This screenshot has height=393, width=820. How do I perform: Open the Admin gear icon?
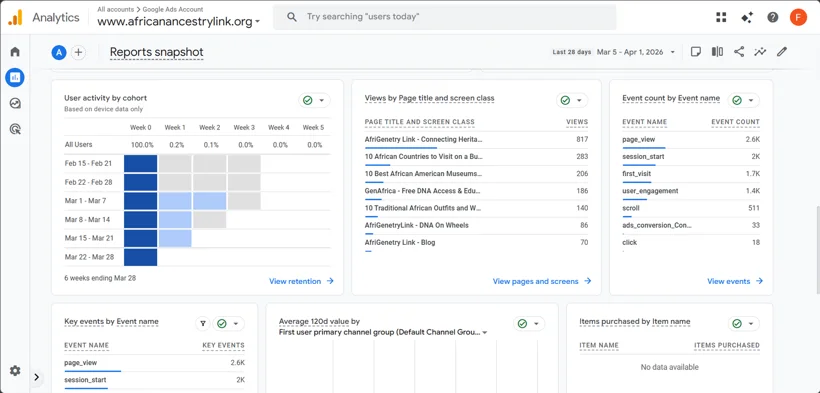pyautogui.click(x=15, y=370)
